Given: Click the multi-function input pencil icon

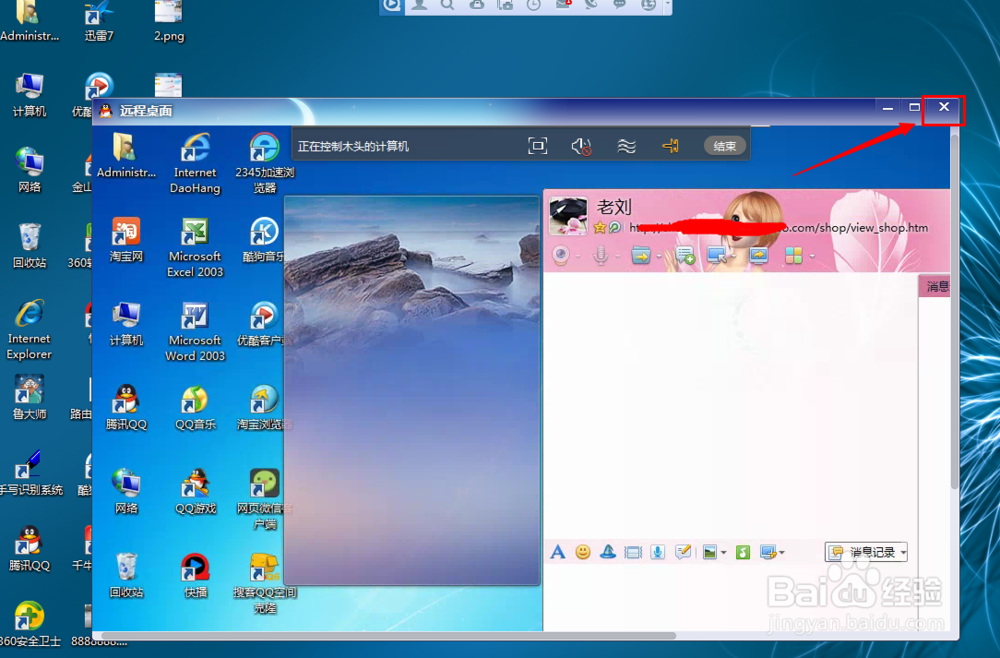Looking at the screenshot, I should pos(683,552).
